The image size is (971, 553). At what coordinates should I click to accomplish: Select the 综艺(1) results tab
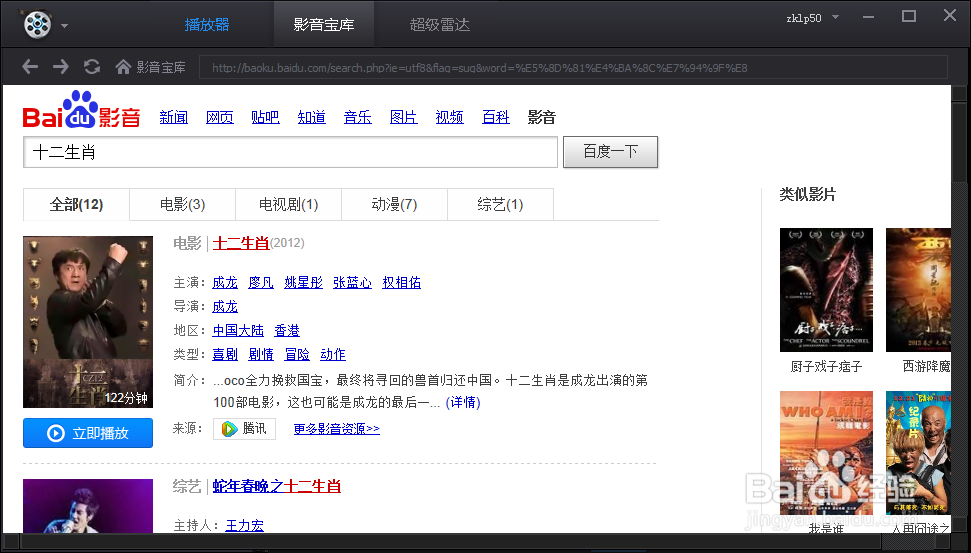point(500,204)
